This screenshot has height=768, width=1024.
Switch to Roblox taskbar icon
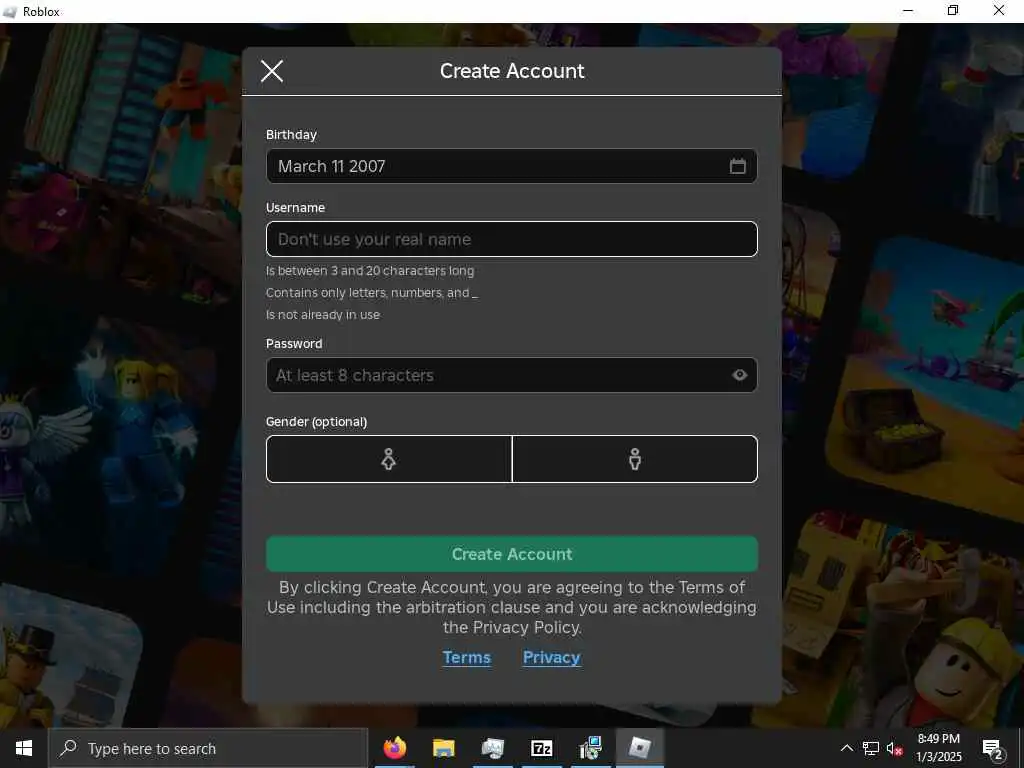[x=639, y=748]
